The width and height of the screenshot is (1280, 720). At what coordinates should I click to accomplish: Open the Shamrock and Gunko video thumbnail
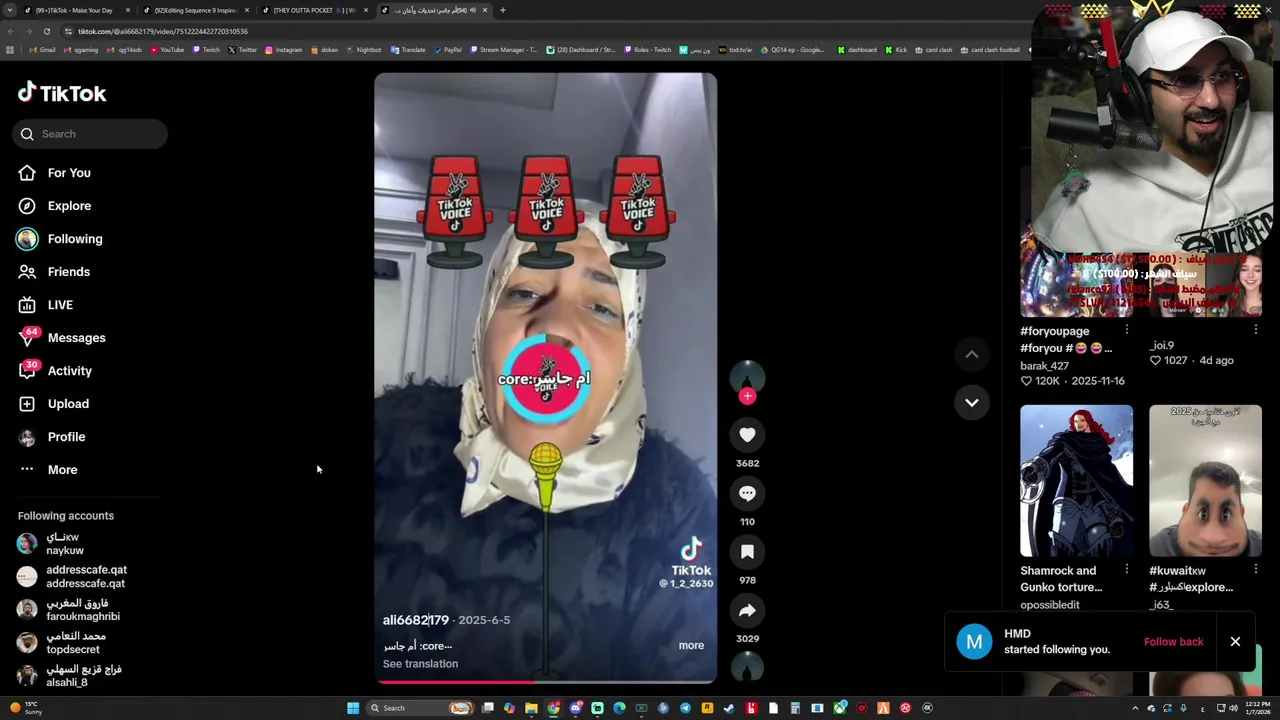point(1076,481)
